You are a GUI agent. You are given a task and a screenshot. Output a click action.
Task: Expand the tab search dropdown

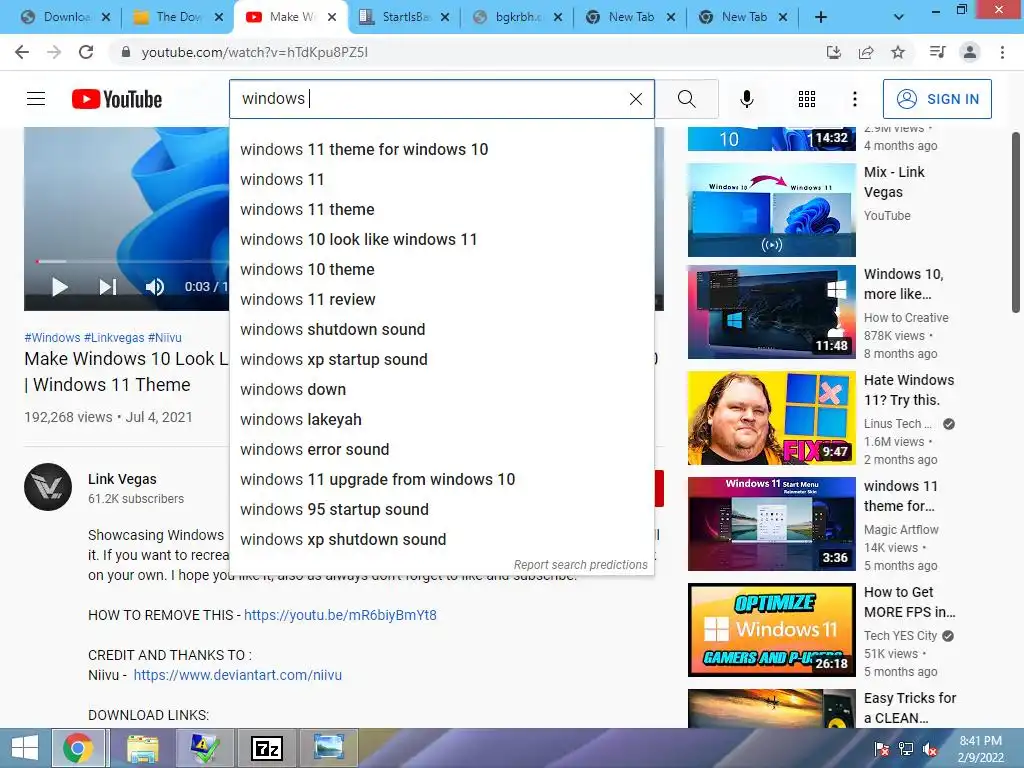(899, 17)
